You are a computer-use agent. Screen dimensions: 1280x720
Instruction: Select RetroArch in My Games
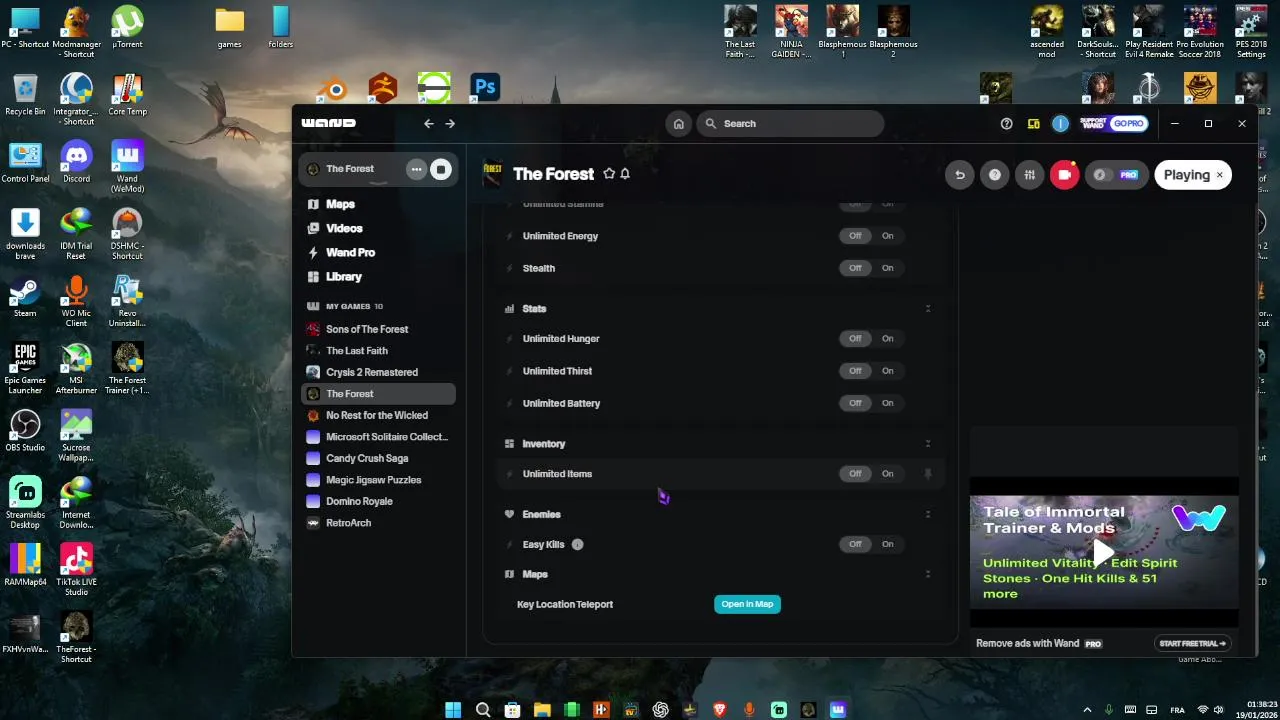click(x=378, y=523)
